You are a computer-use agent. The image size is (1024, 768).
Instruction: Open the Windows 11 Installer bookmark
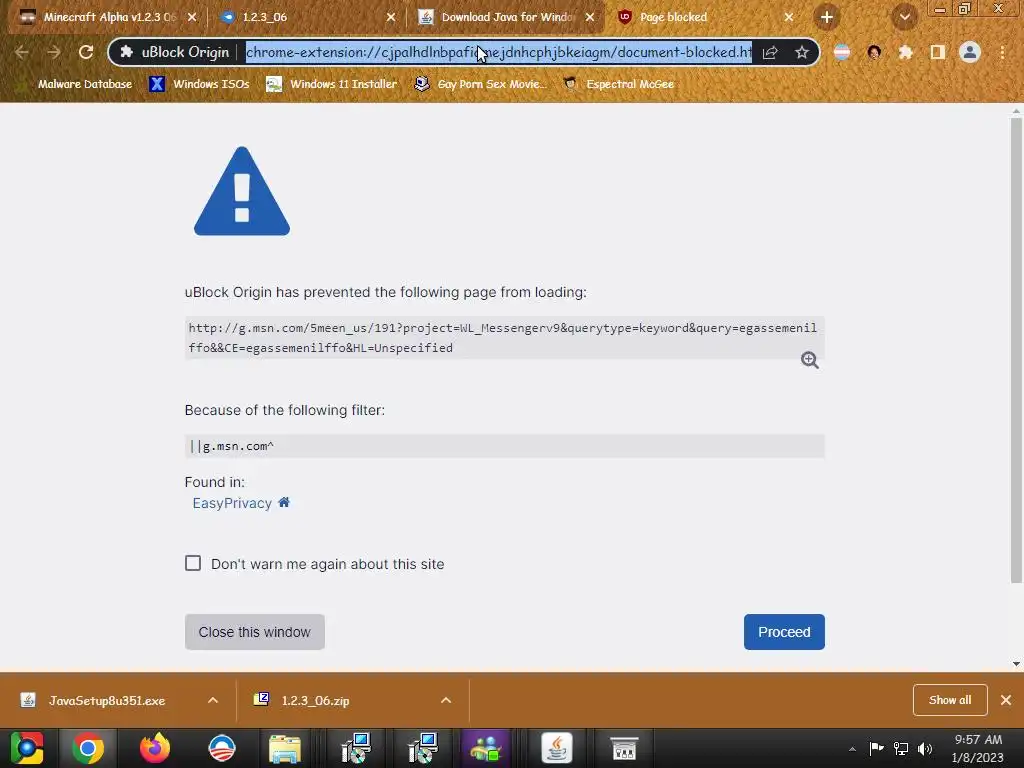click(332, 84)
